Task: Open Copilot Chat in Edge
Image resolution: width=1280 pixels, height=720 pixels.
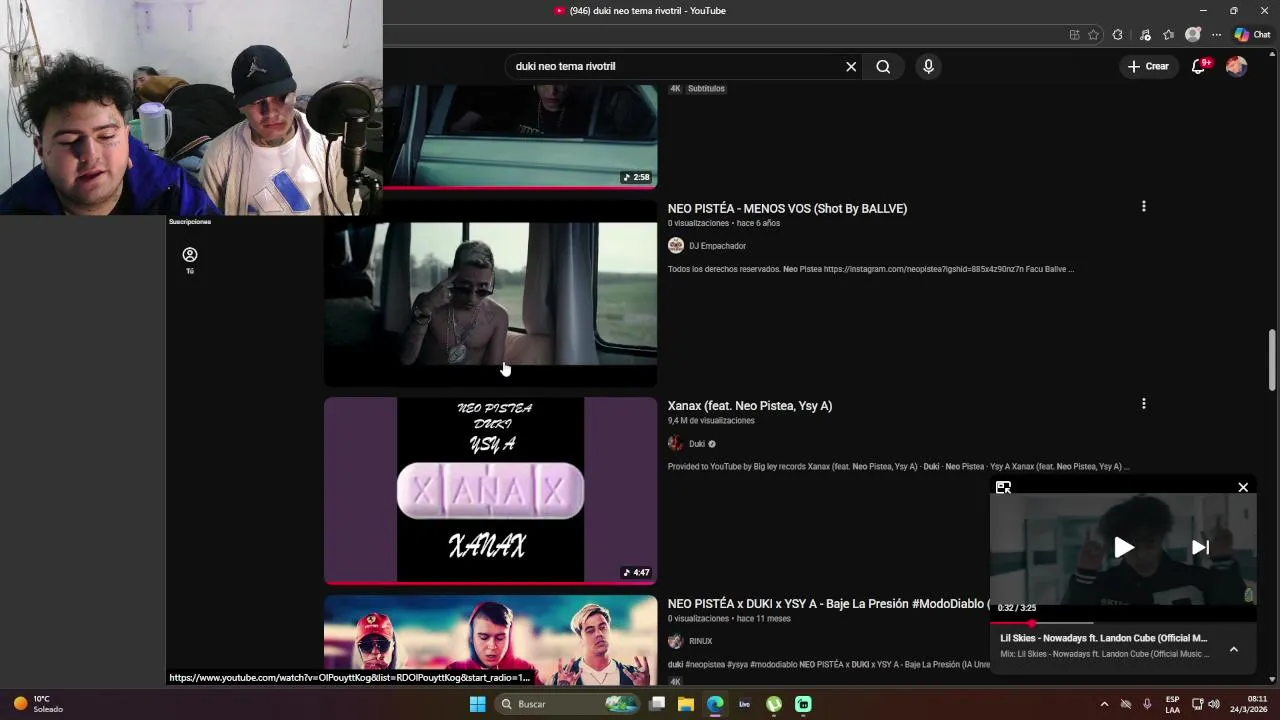Action: pyautogui.click(x=1252, y=34)
